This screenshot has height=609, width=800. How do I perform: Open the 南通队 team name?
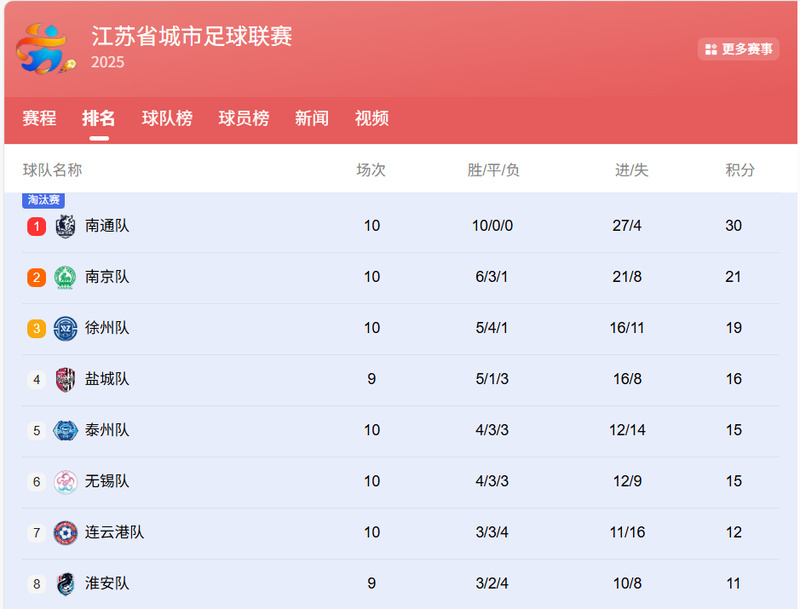click(x=107, y=225)
